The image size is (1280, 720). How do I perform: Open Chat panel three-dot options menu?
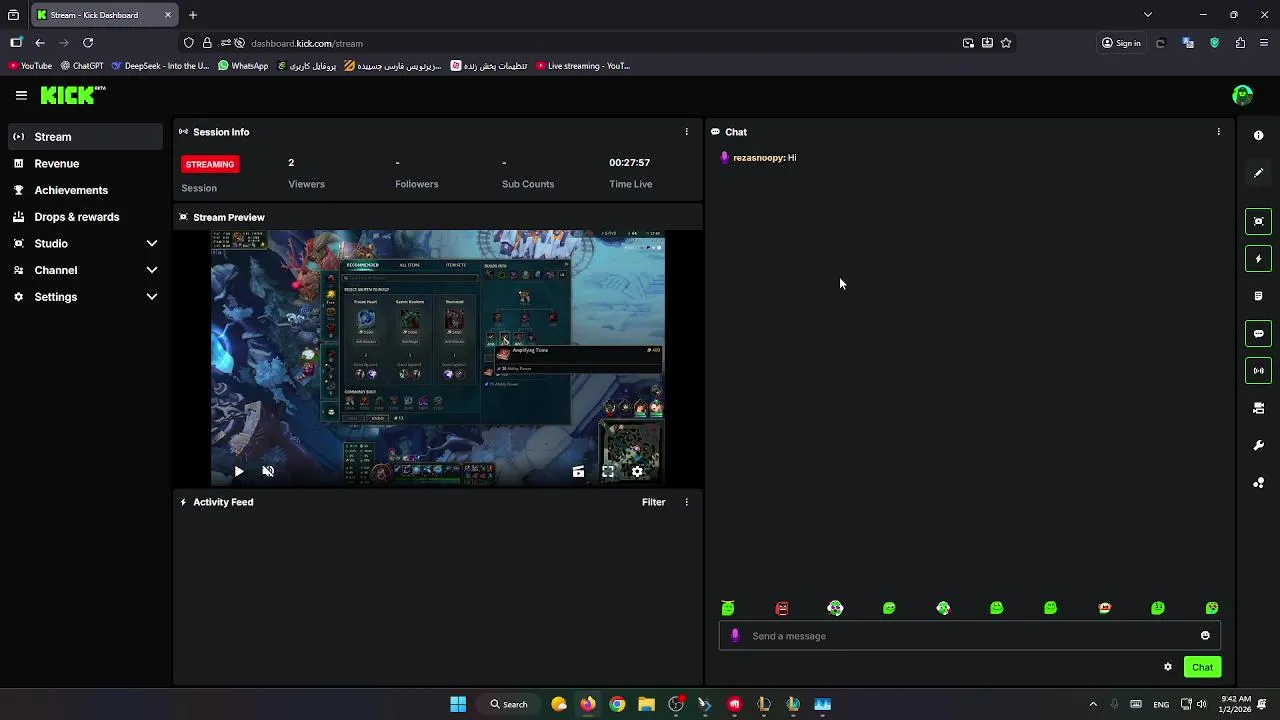pyautogui.click(x=1218, y=132)
